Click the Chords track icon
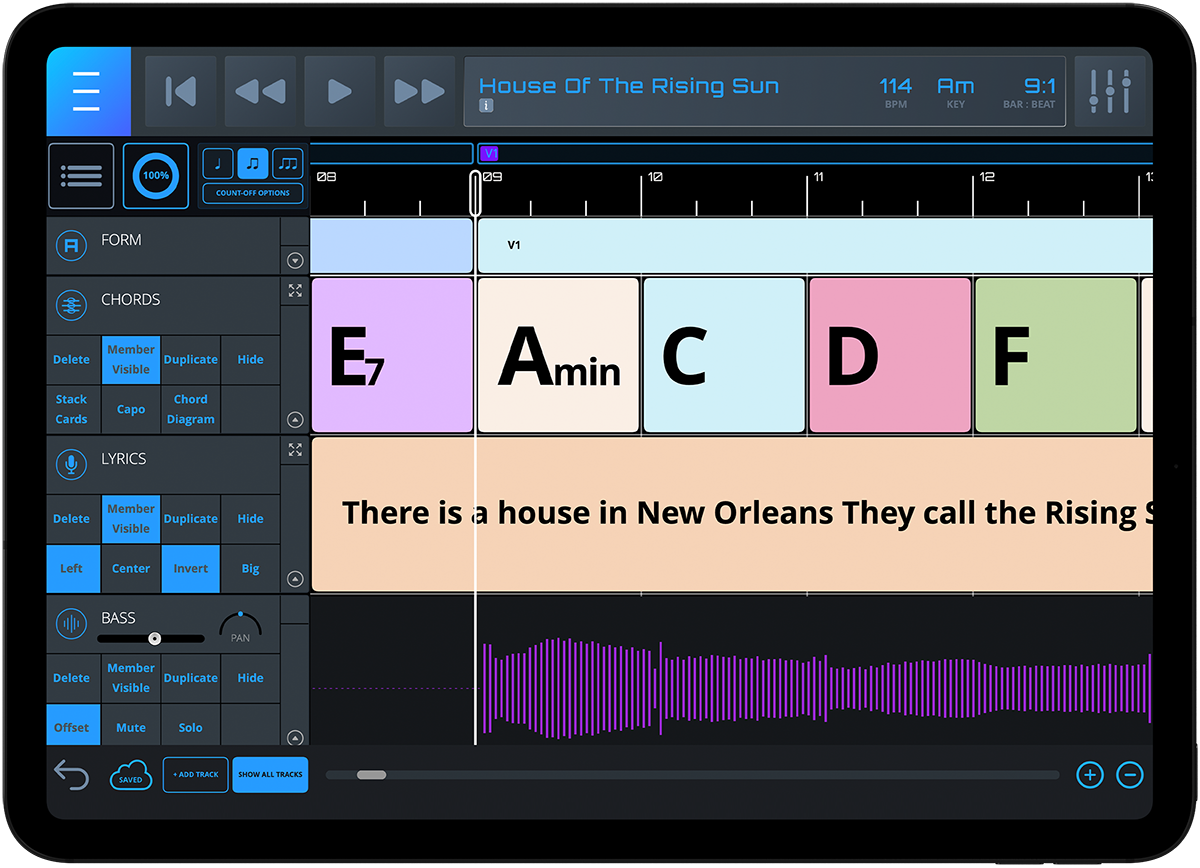The width and height of the screenshot is (1200, 868). [x=71, y=306]
